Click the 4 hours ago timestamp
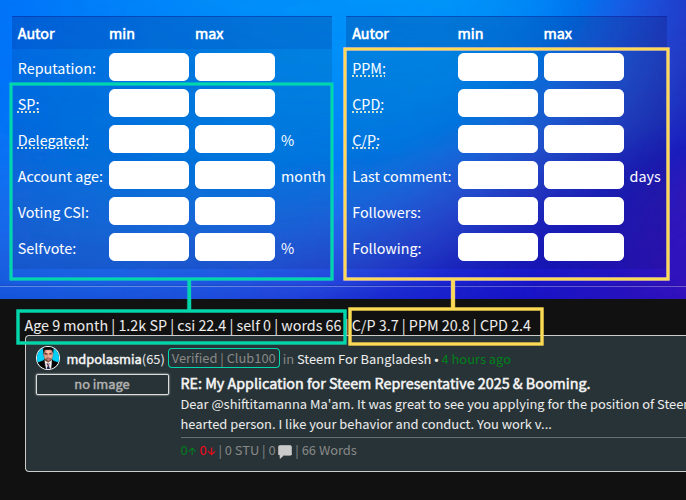Image resolution: width=686 pixels, height=500 pixels. click(476, 360)
